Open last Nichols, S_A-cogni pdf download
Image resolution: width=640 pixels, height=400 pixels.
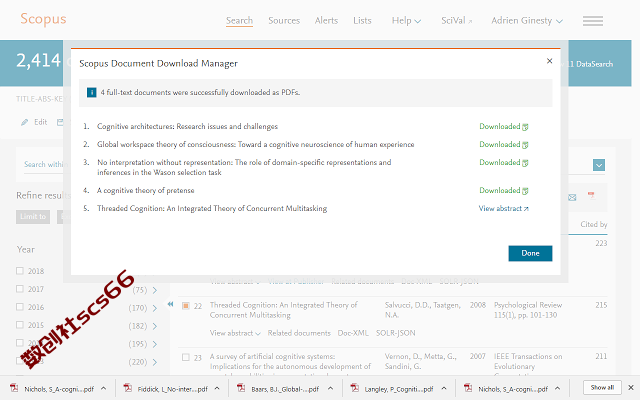[507, 389]
